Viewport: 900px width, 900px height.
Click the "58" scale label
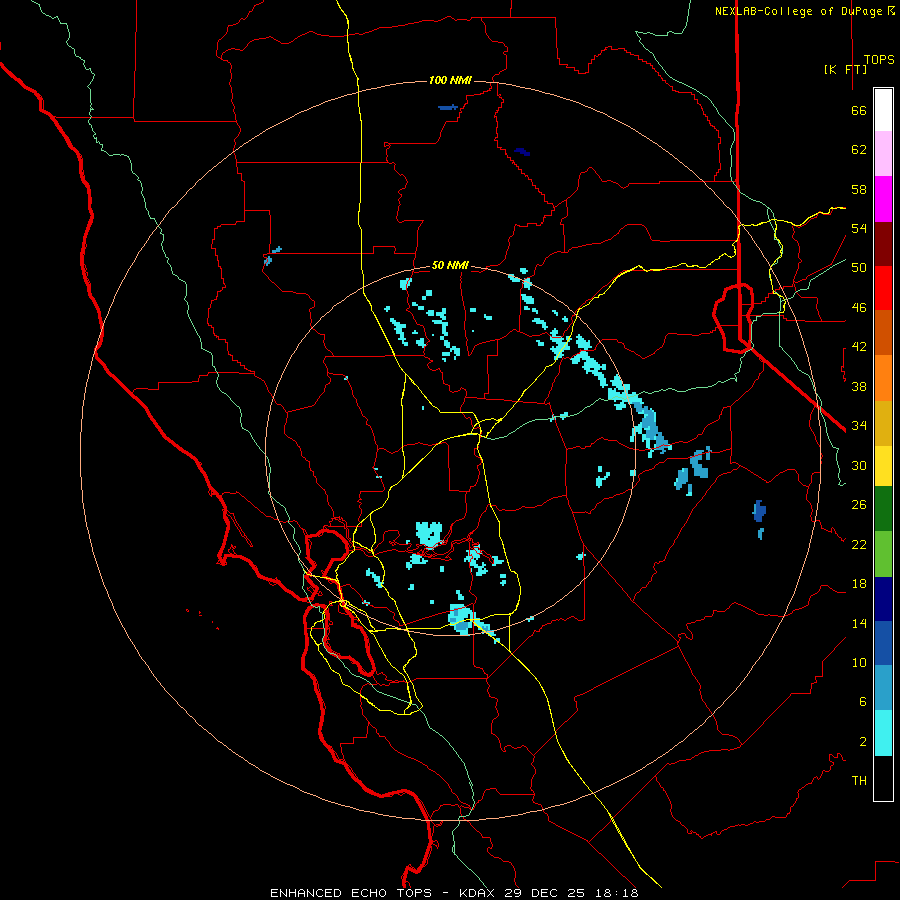pyautogui.click(x=859, y=189)
